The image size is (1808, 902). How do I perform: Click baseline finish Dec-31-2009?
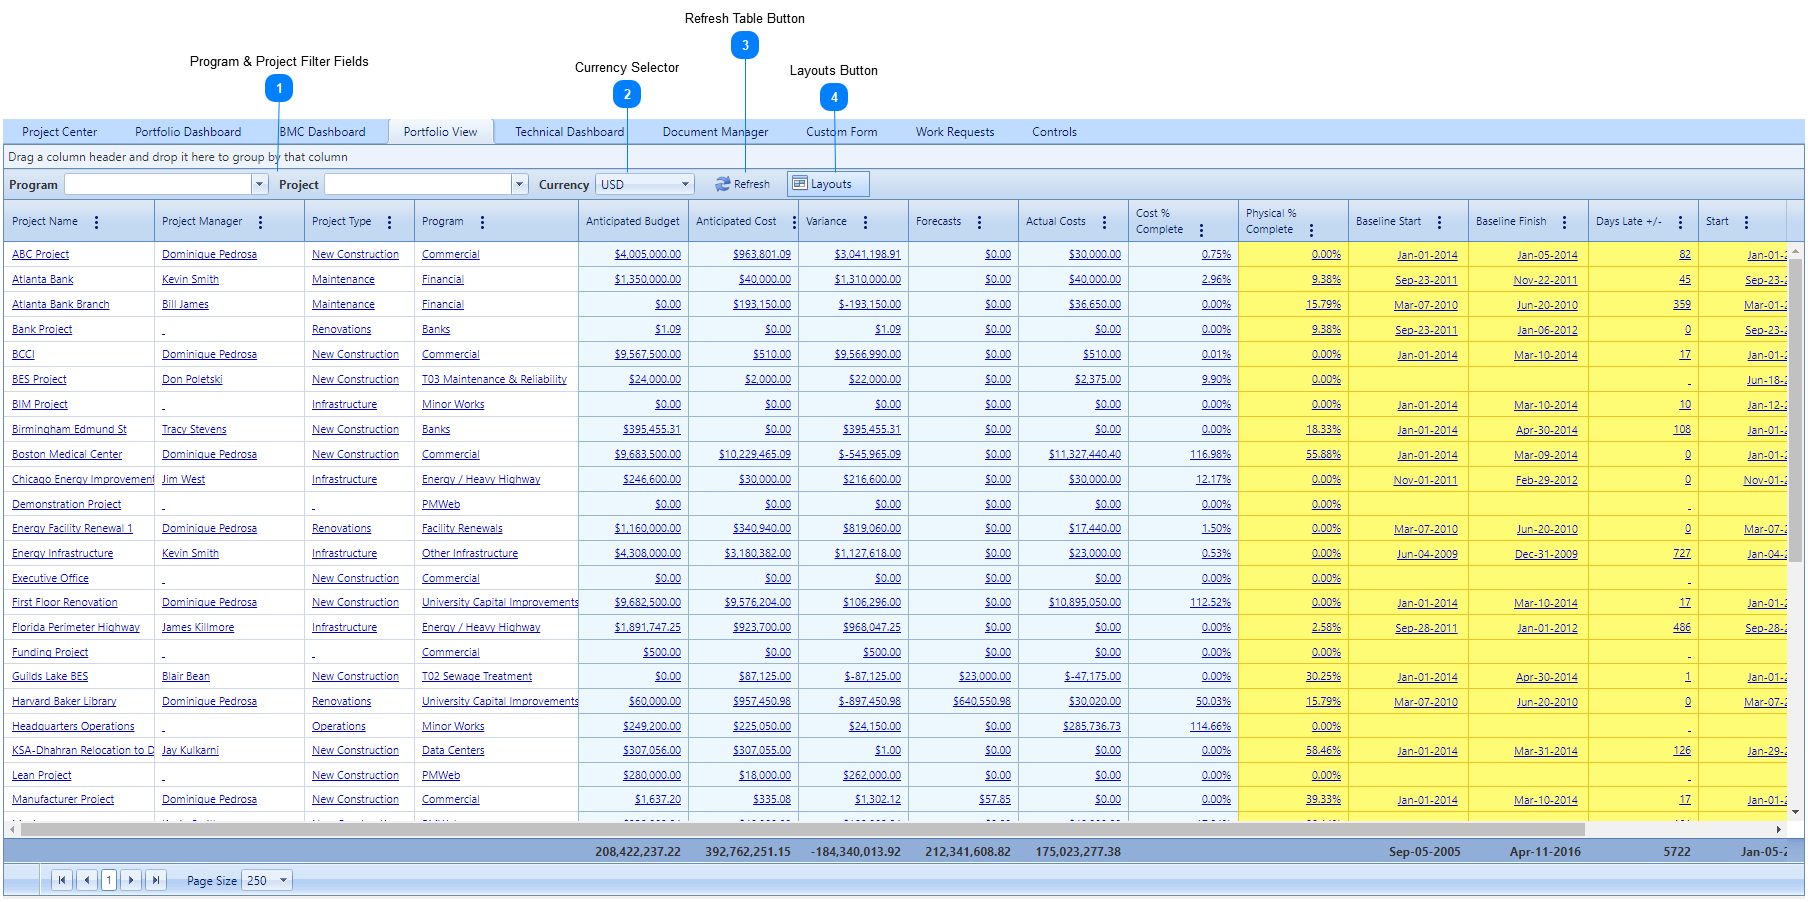1546,553
